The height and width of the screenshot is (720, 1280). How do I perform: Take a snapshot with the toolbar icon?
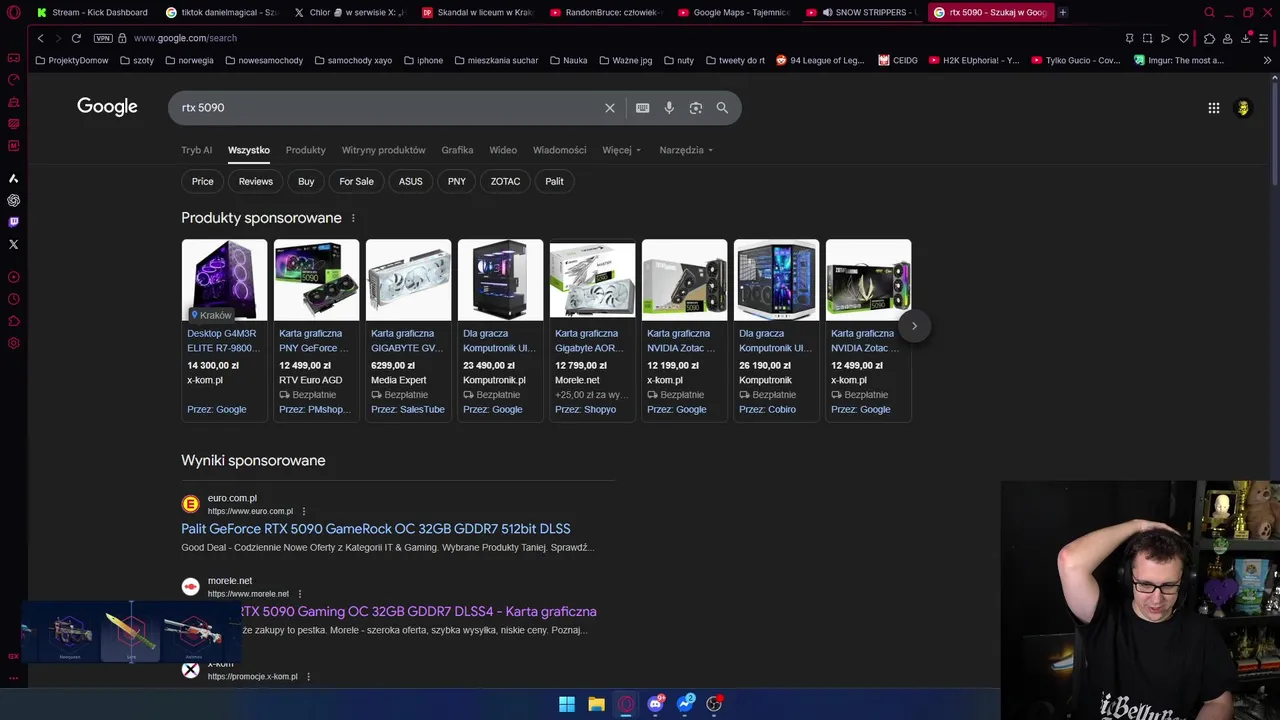(x=1147, y=38)
